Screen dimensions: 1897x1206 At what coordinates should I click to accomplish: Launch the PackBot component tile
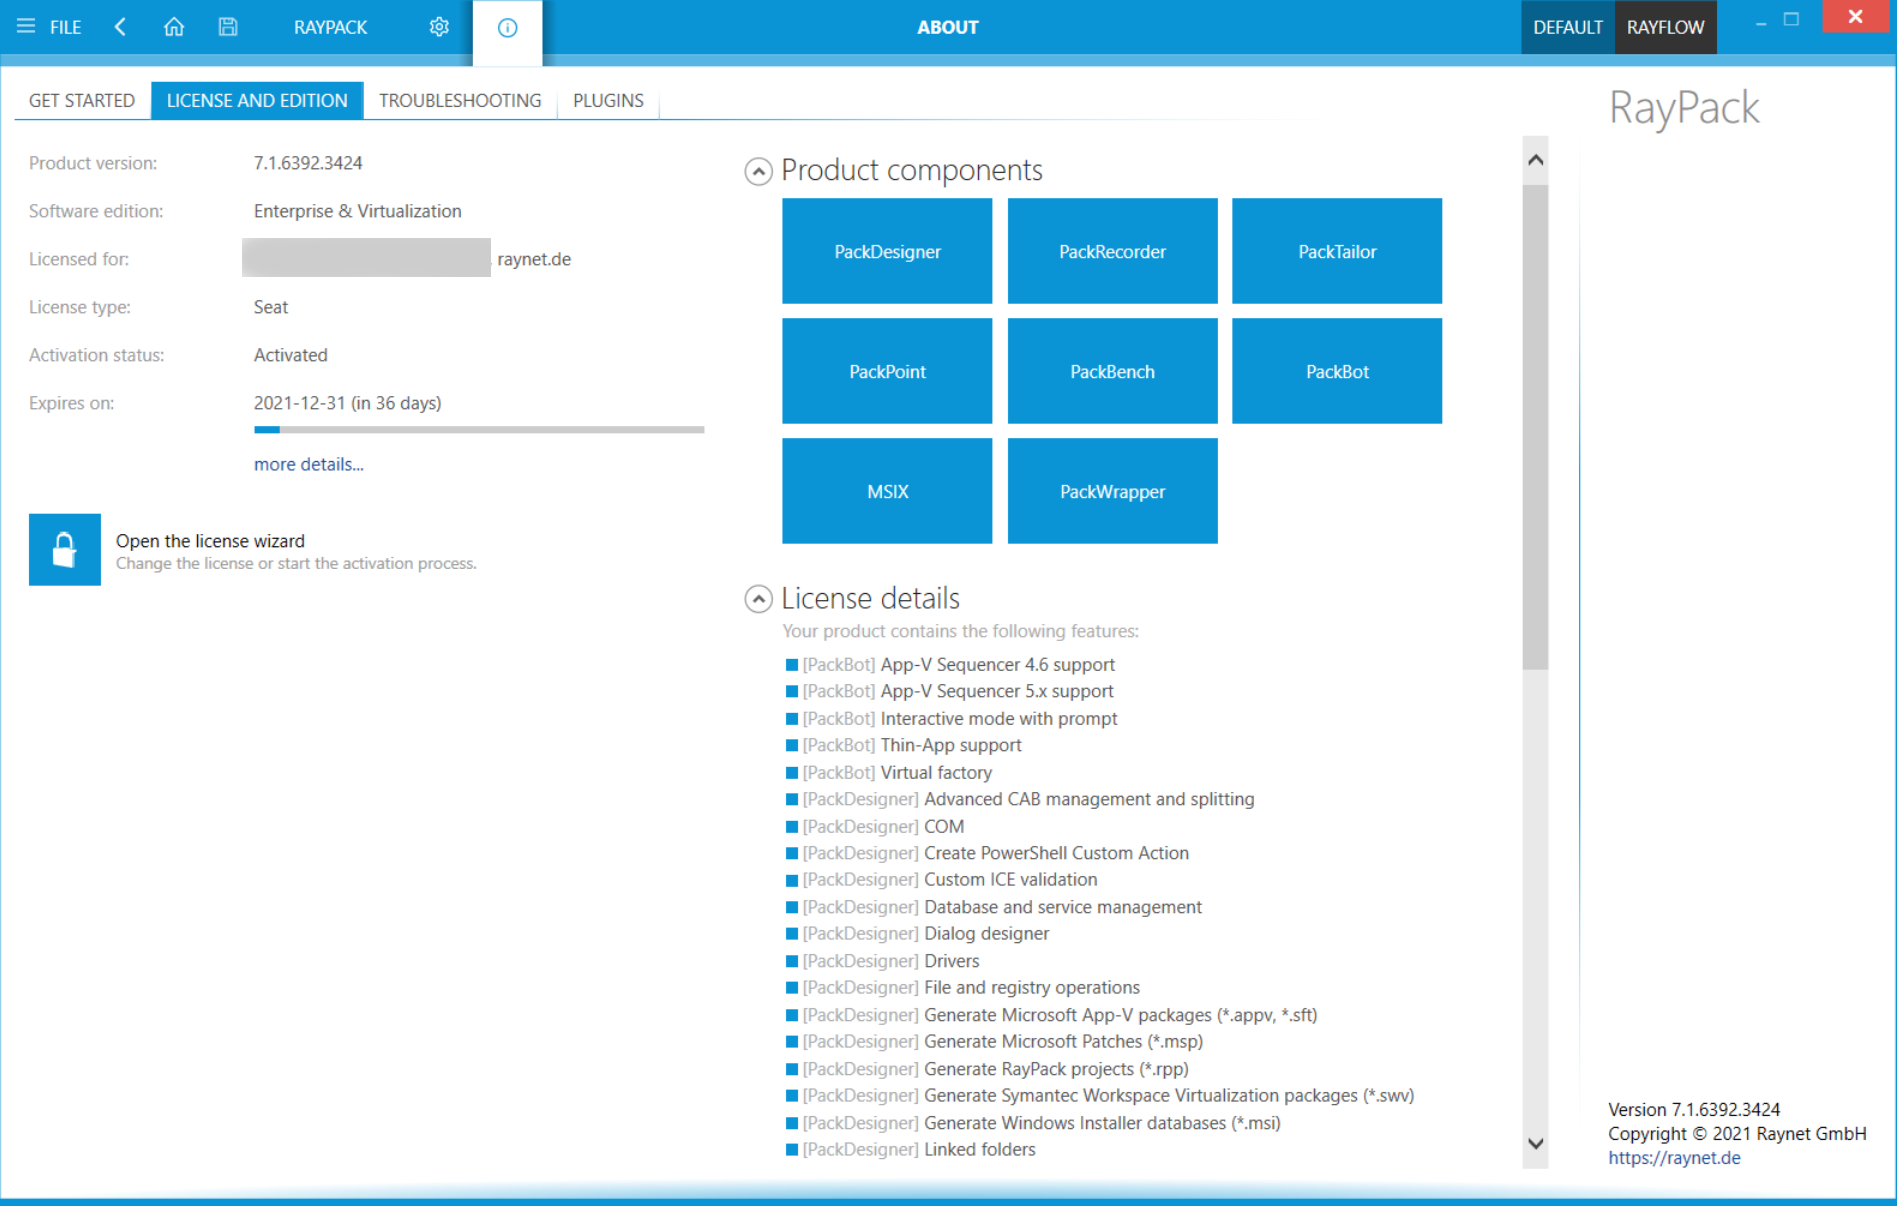point(1336,371)
